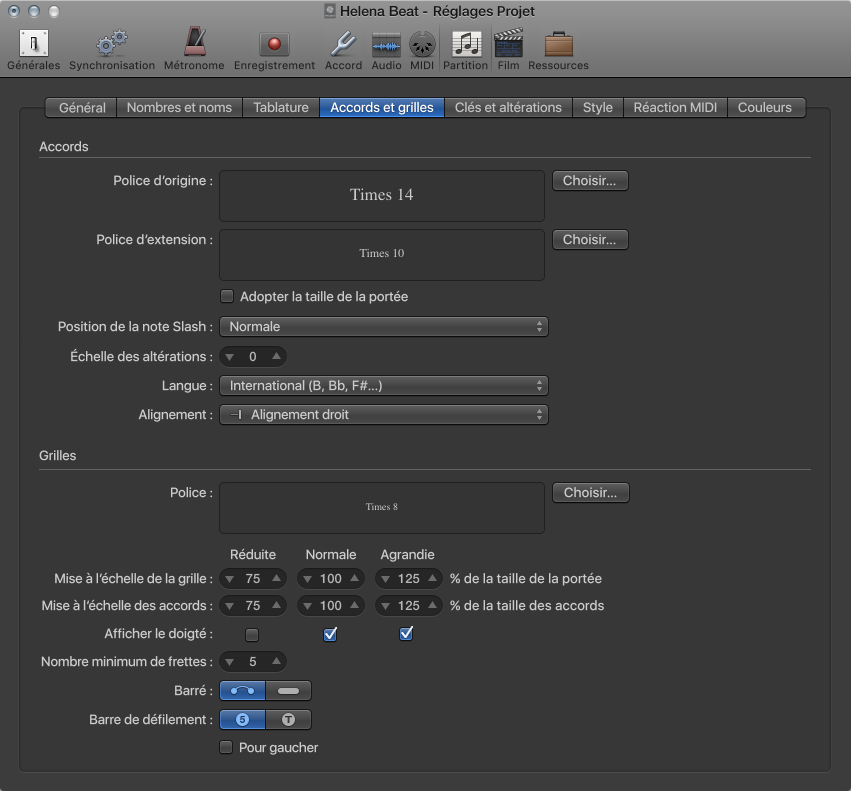The width and height of the screenshot is (854, 794).
Task: Open the Synchronisation gear icon
Action: [111, 45]
